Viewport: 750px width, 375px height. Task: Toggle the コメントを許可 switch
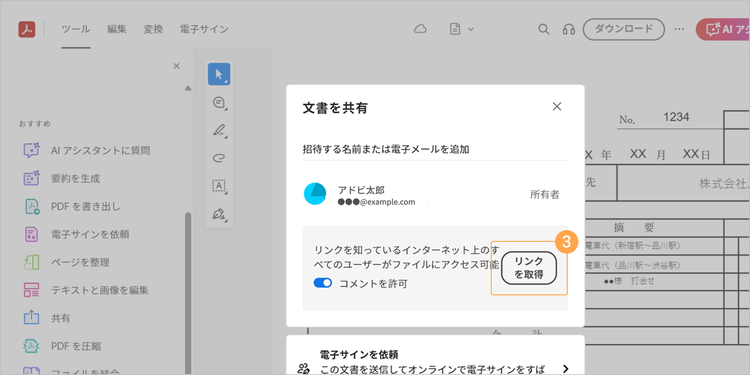click(323, 283)
